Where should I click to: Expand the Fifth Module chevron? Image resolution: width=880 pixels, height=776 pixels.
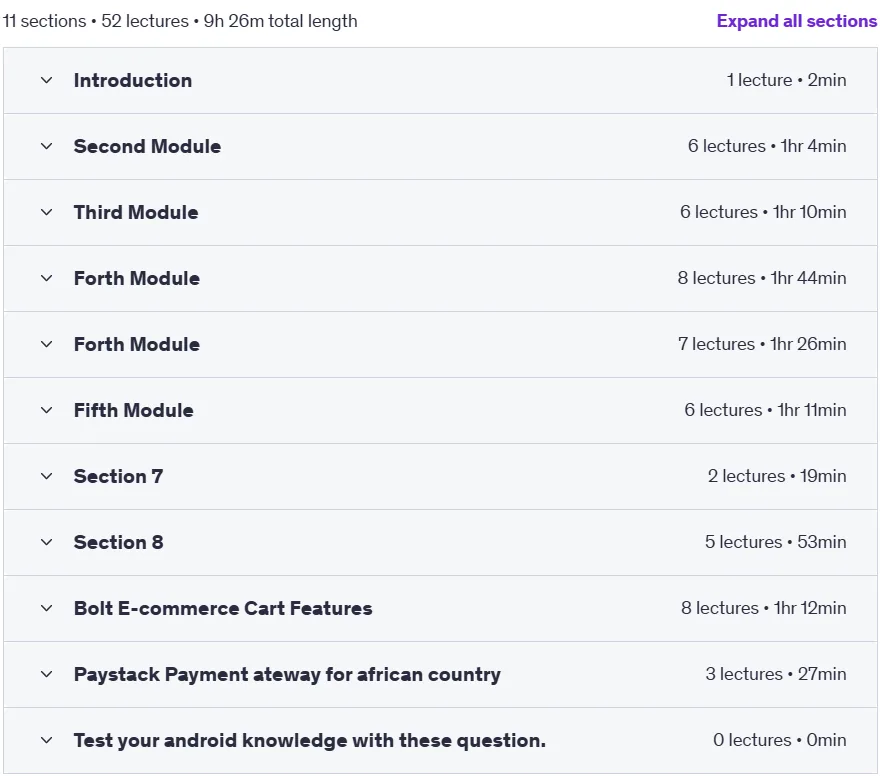pyautogui.click(x=47, y=410)
